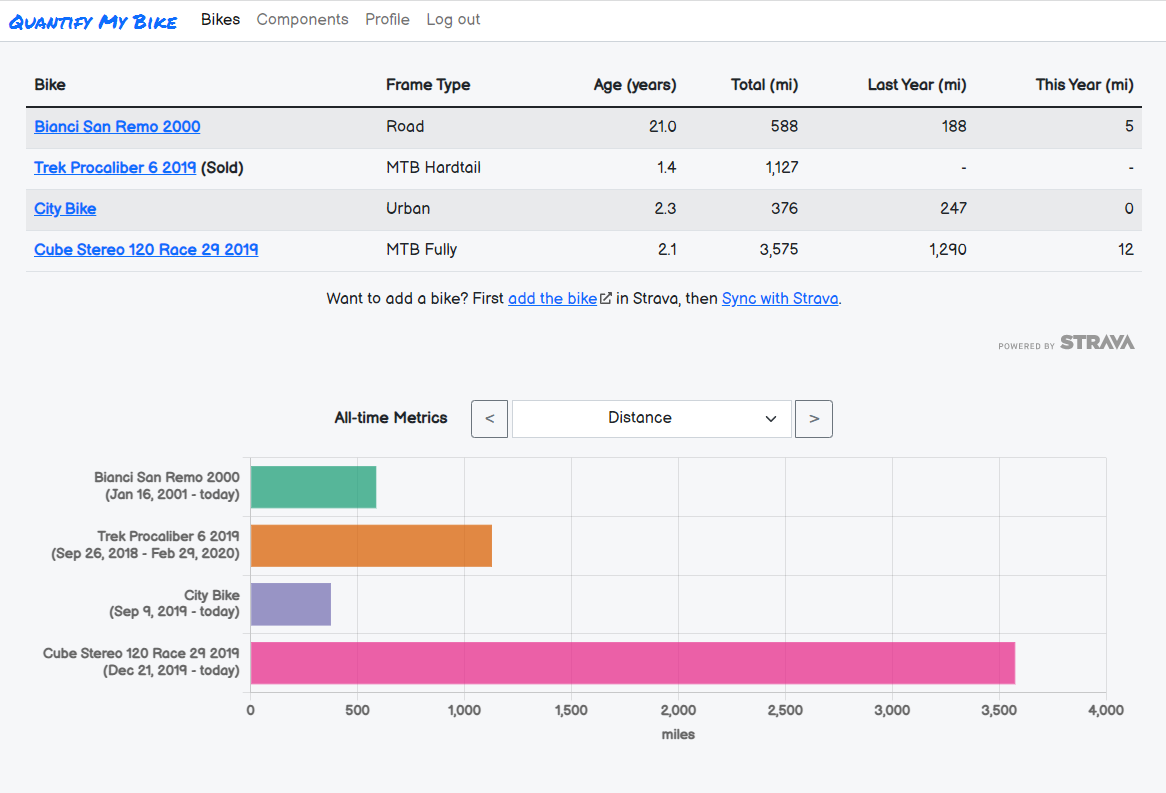This screenshot has width=1166, height=793.
Task: Click the pink Cube Stereo bar
Action: pos(633,663)
